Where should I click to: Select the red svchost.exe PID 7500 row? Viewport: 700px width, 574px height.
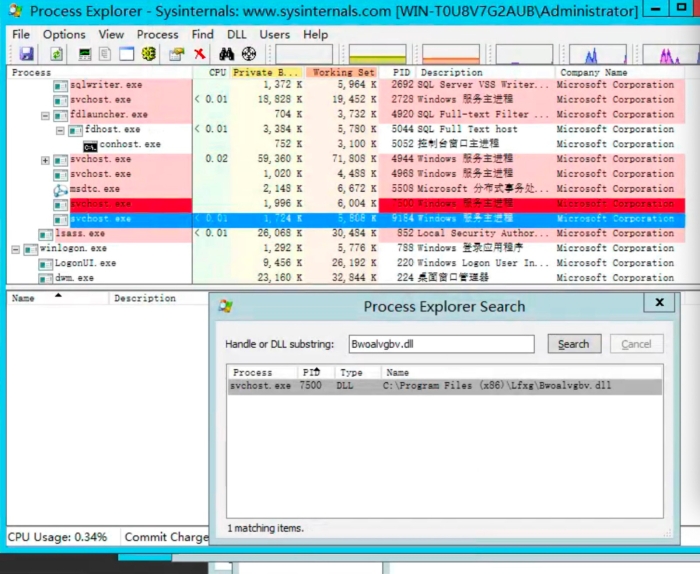coord(346,204)
